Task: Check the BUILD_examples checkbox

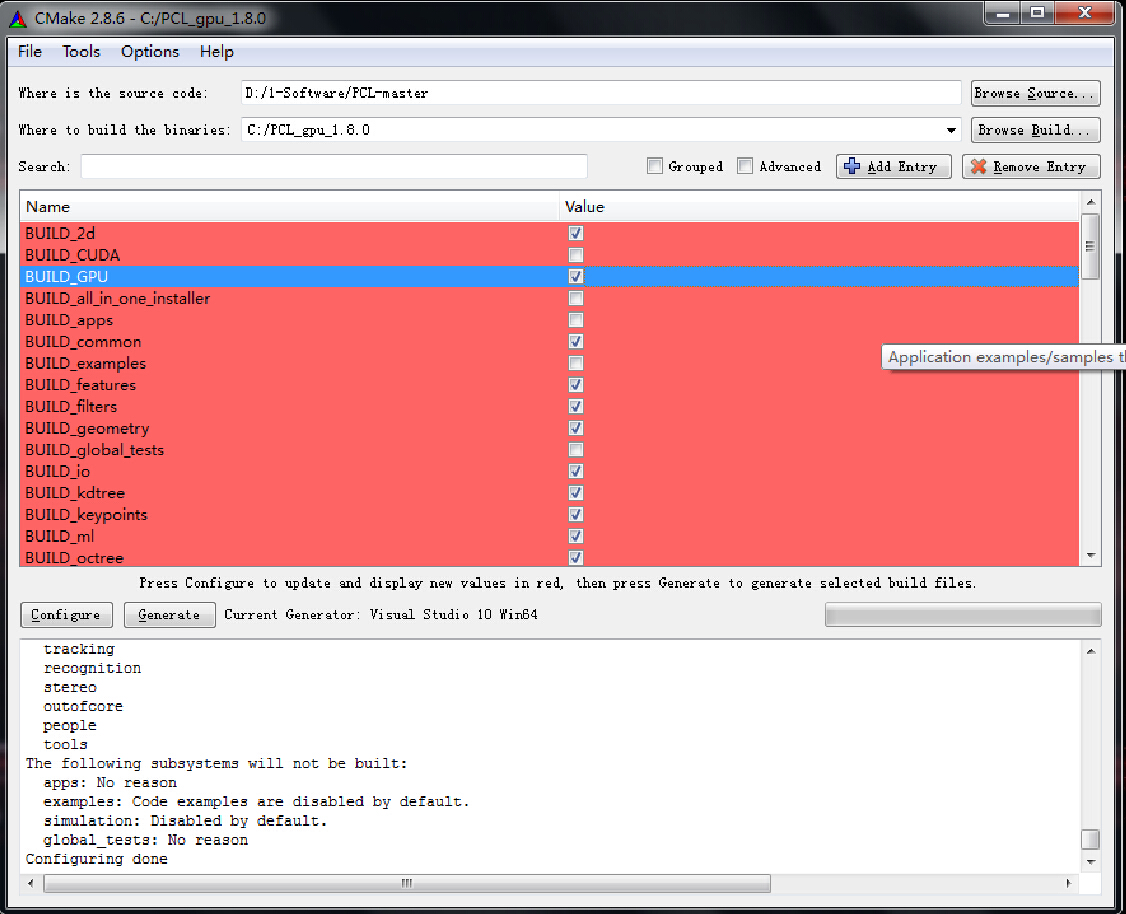Action: [x=576, y=363]
